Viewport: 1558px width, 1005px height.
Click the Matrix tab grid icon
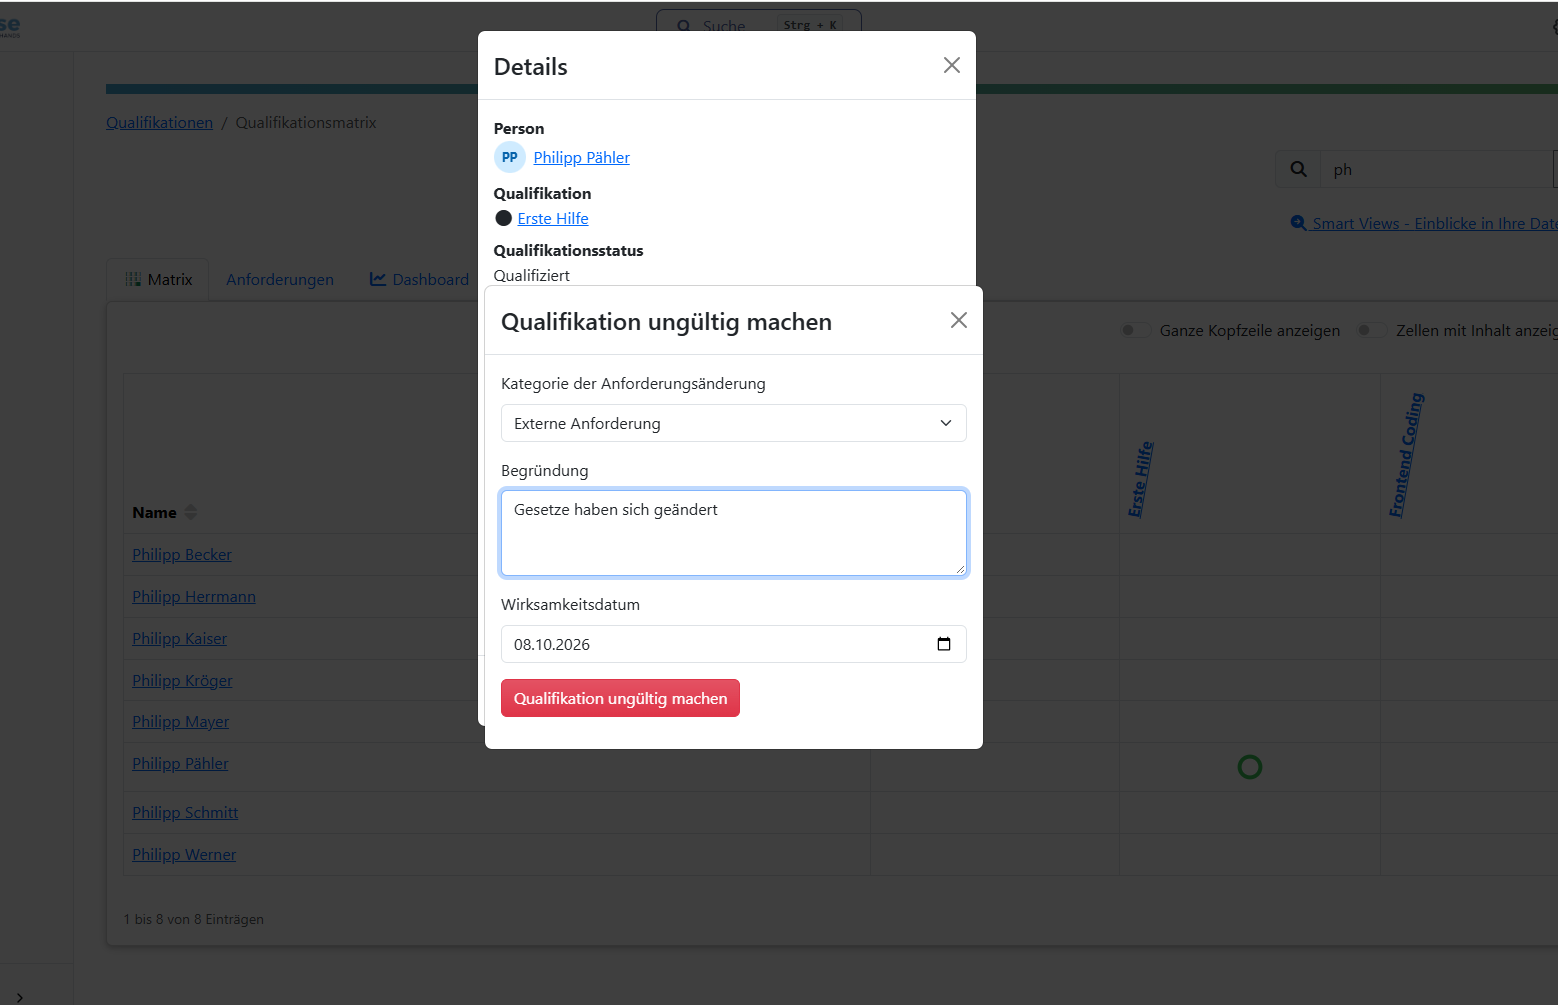click(133, 279)
